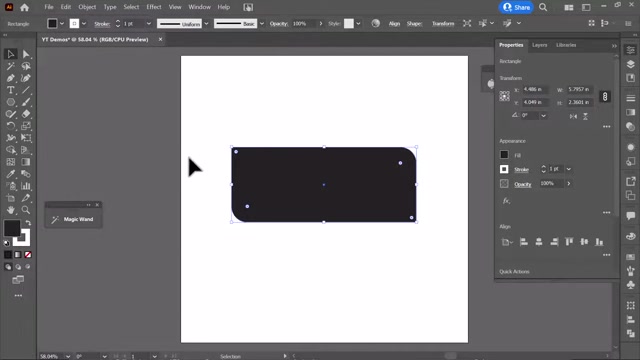This screenshot has width=640, height=360.
Task: Select the Zoom tool
Action: pos(26,210)
